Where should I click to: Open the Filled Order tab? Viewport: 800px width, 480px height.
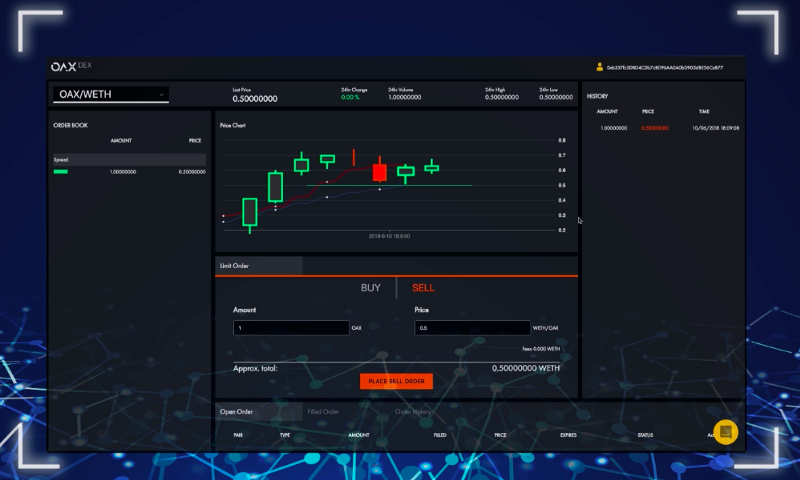pyautogui.click(x=323, y=412)
